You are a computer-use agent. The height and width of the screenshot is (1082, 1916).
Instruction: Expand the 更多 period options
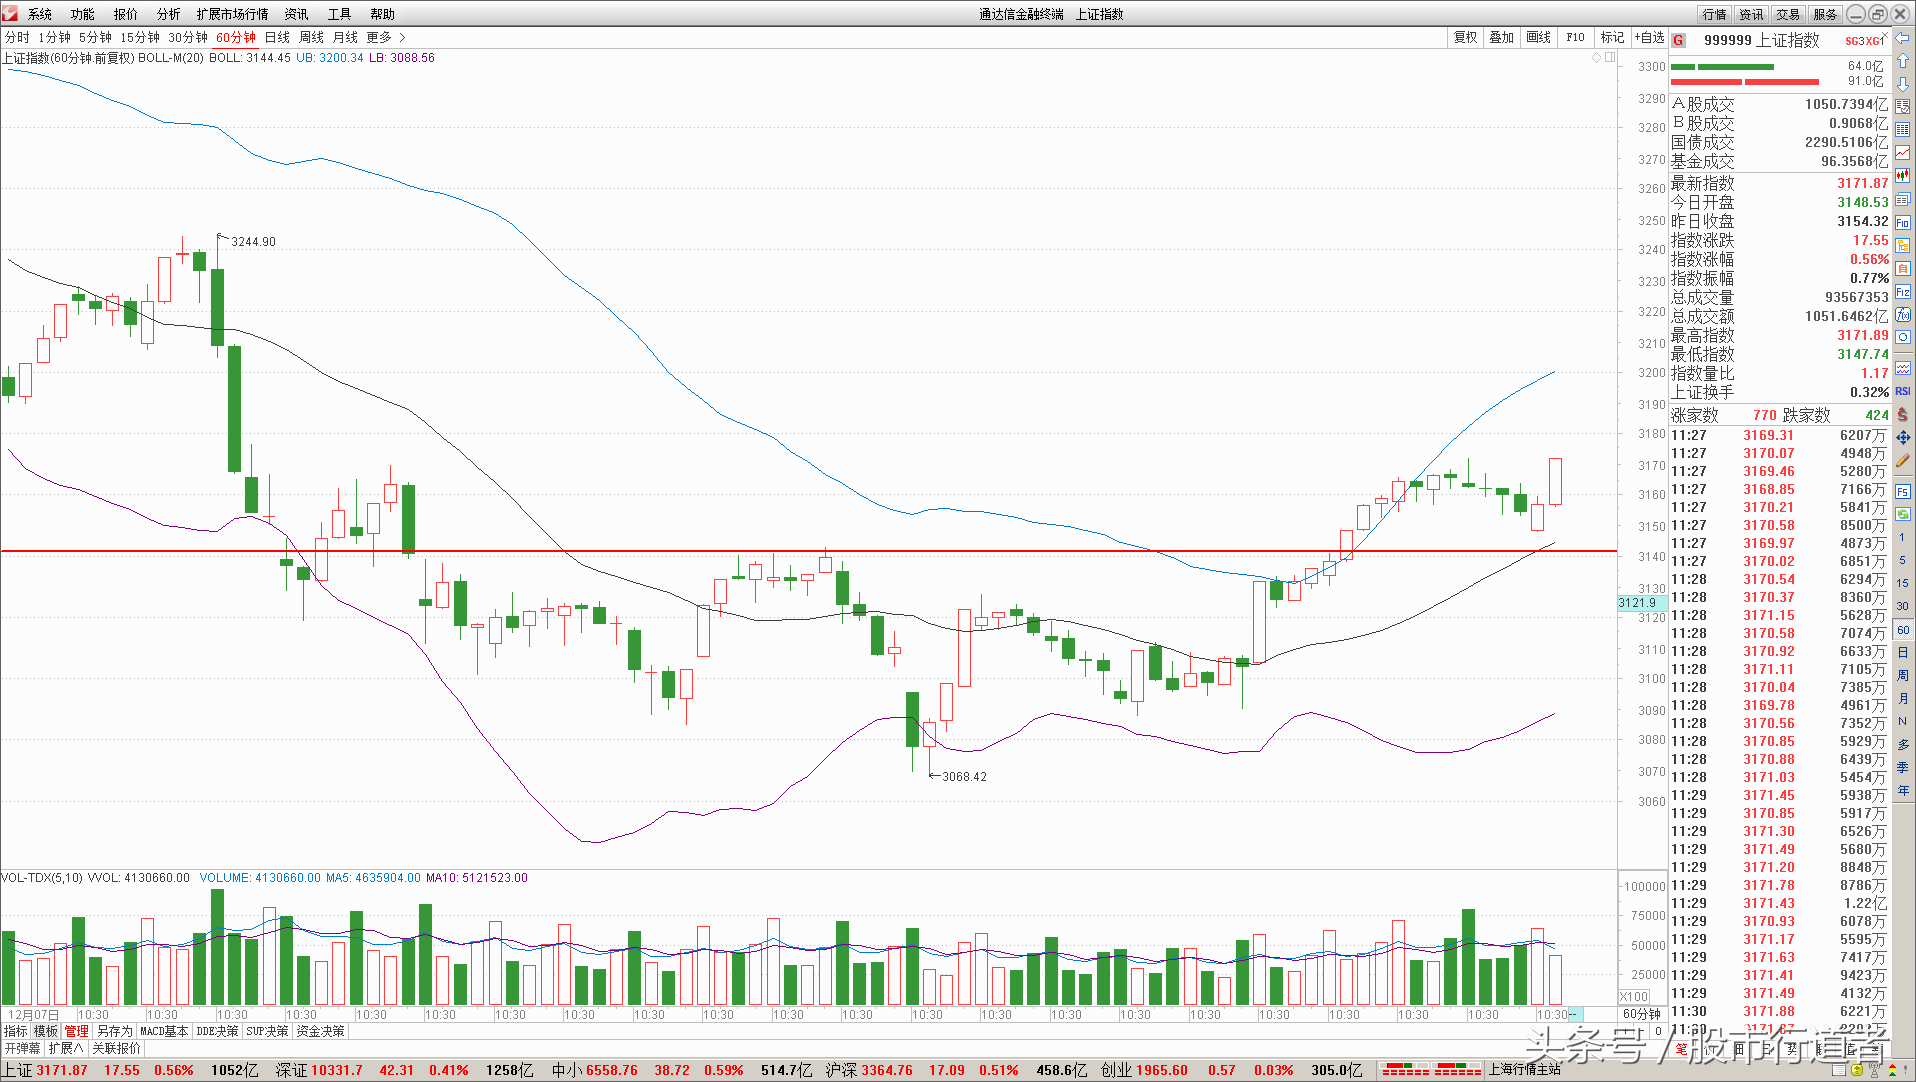[x=385, y=37]
